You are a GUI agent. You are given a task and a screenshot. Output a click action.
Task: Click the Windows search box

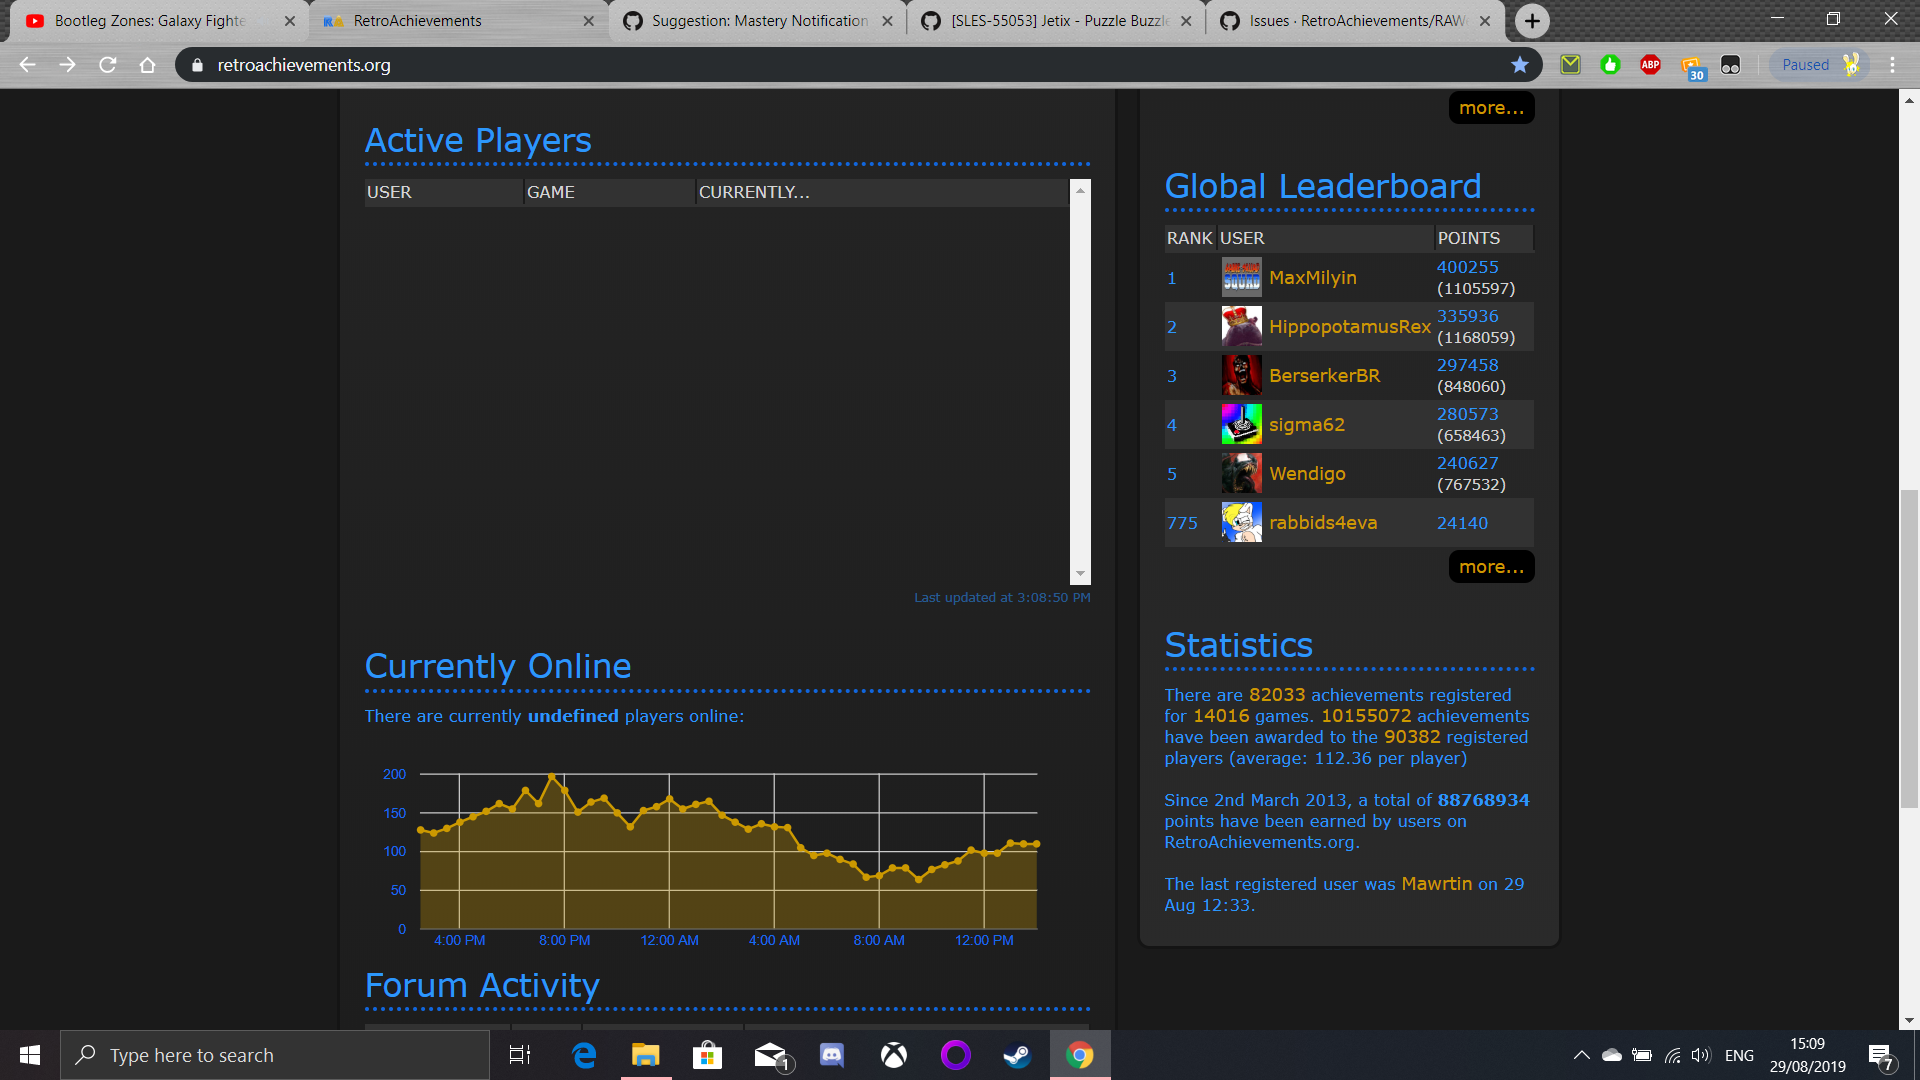pyautogui.click(x=275, y=1055)
